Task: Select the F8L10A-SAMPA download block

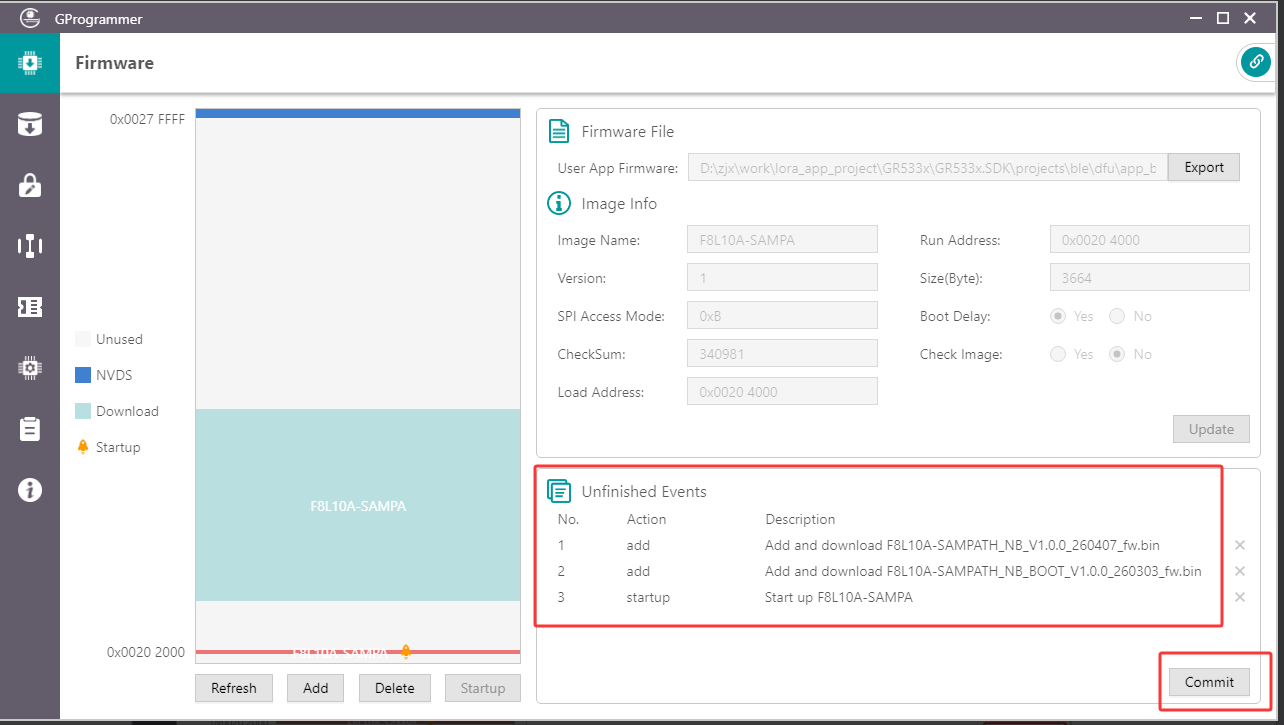Action: pos(358,506)
